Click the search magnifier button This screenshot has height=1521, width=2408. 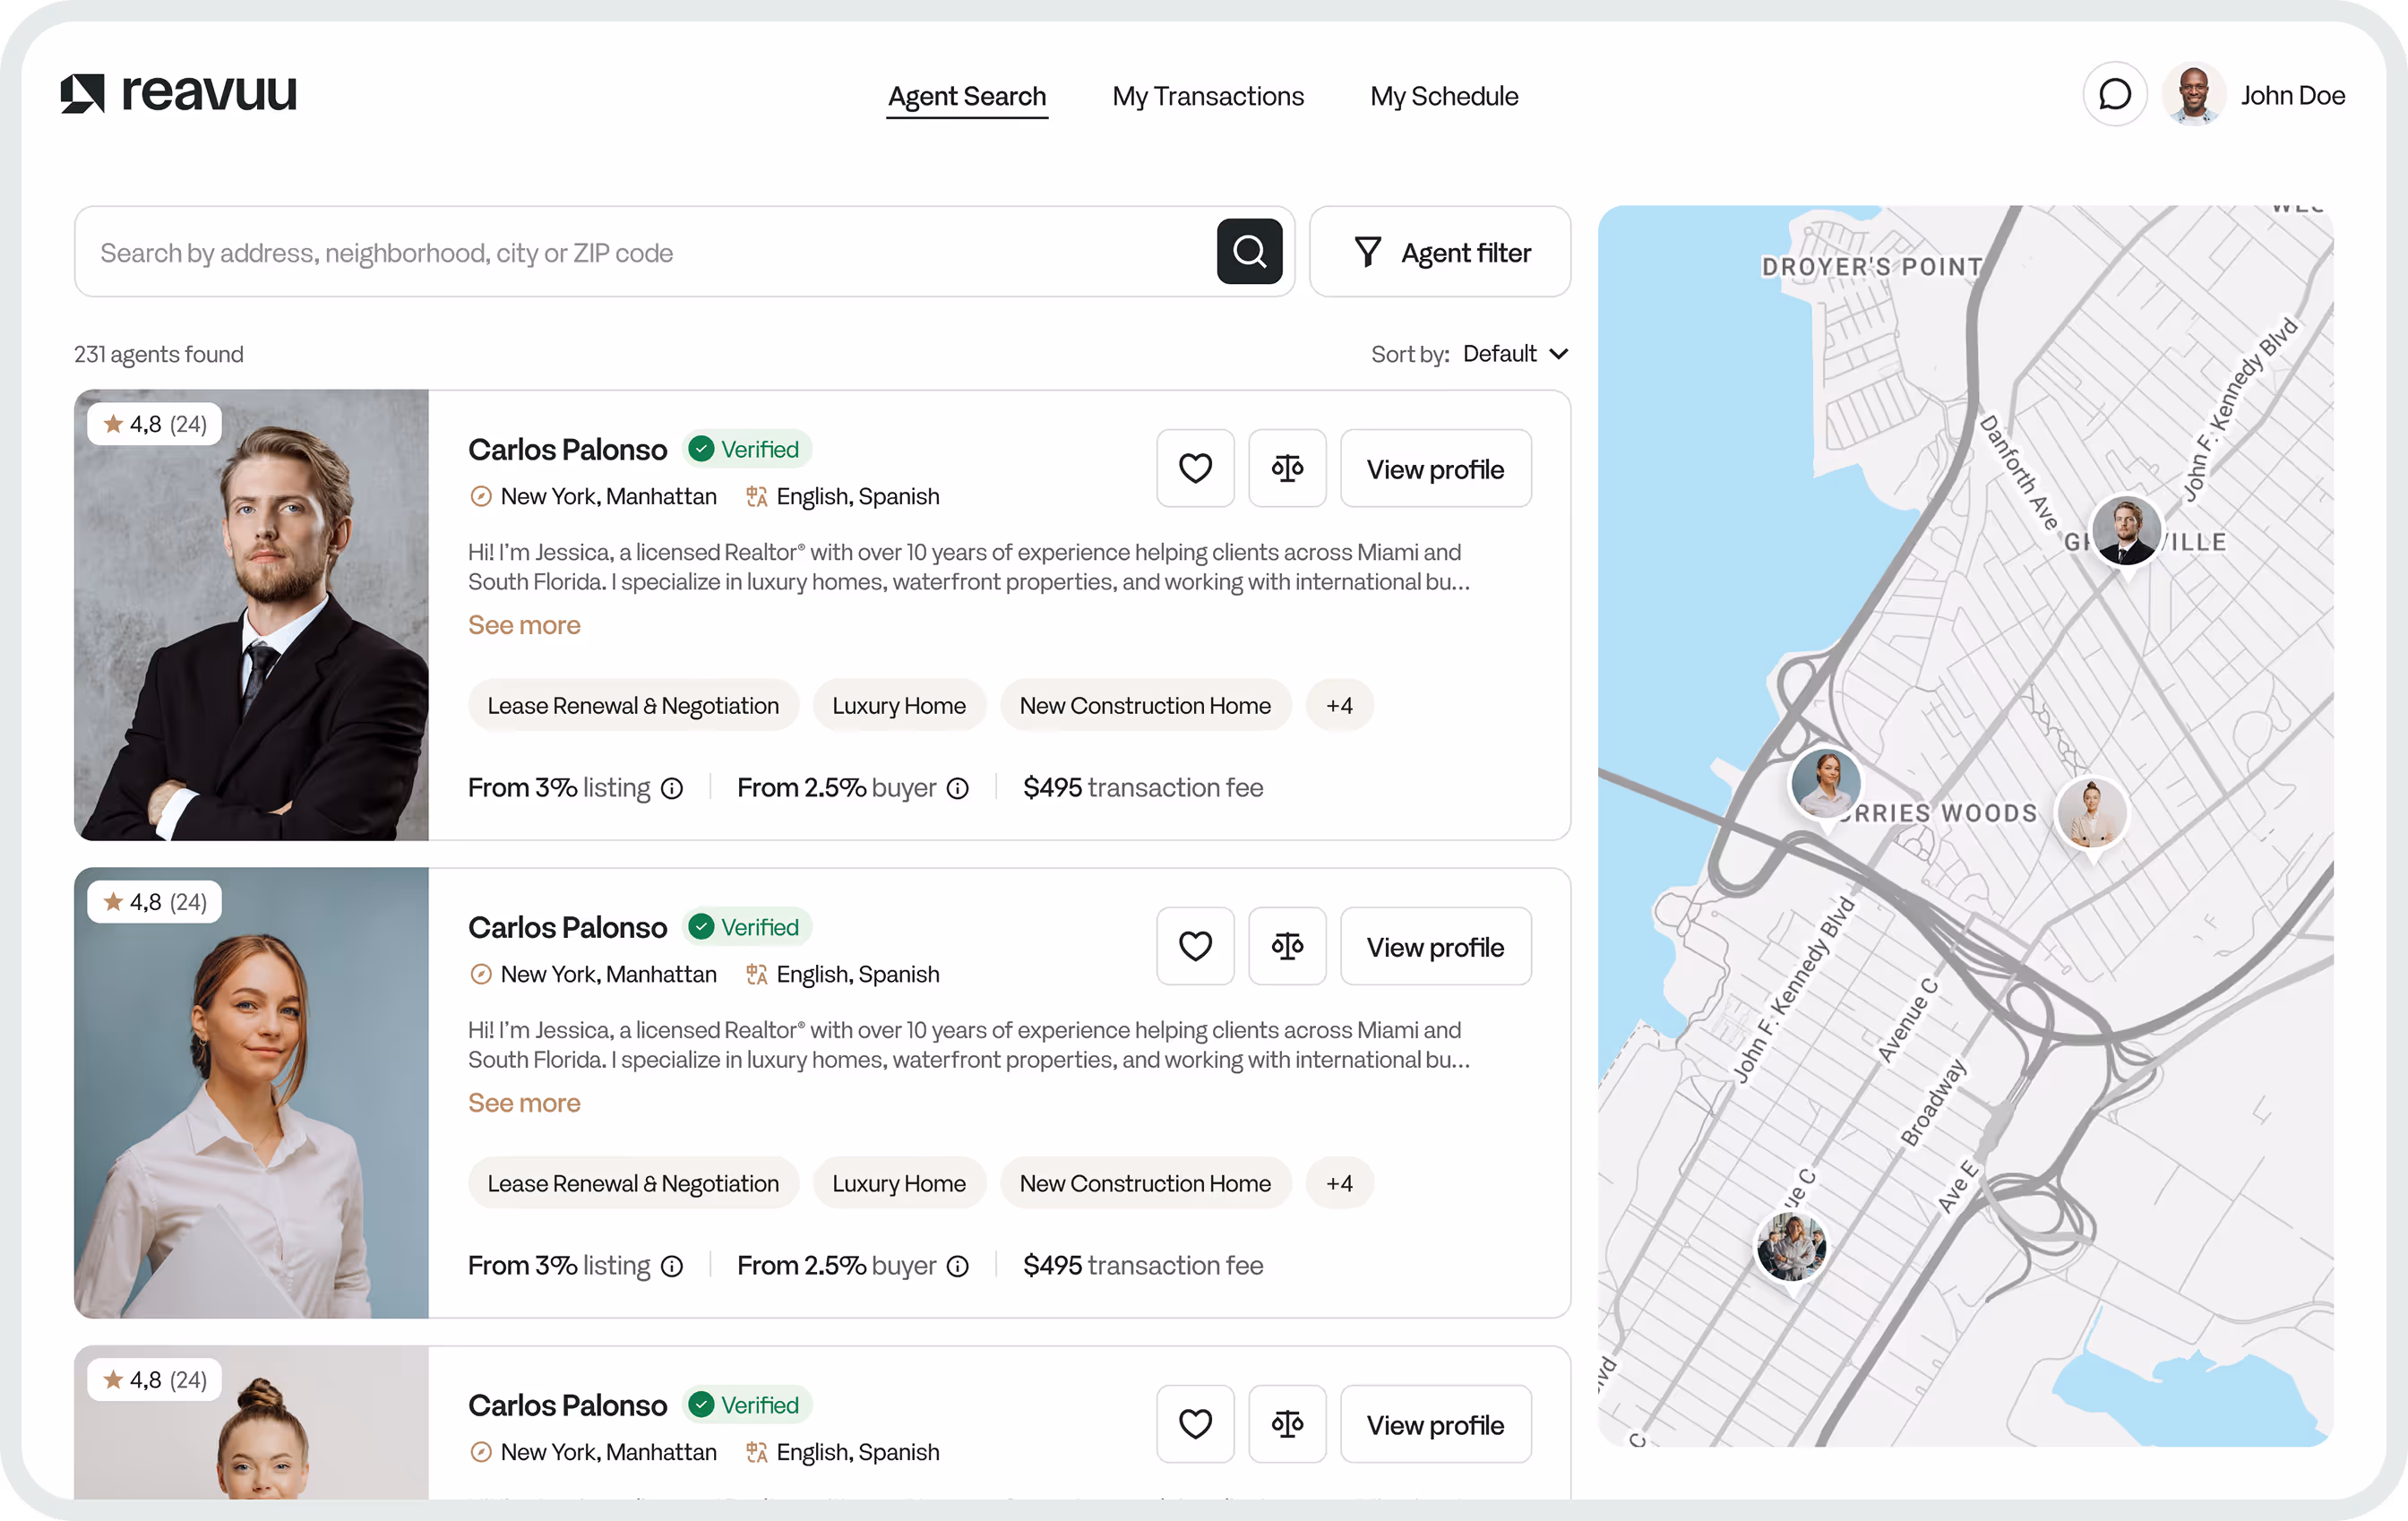pos(1249,251)
